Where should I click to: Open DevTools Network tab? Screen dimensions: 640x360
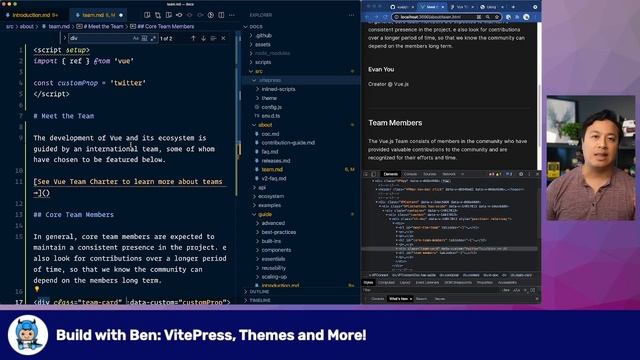coord(449,174)
